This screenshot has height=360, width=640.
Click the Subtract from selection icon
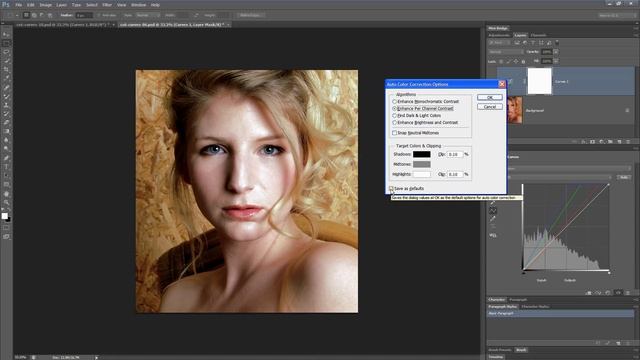[42, 15]
